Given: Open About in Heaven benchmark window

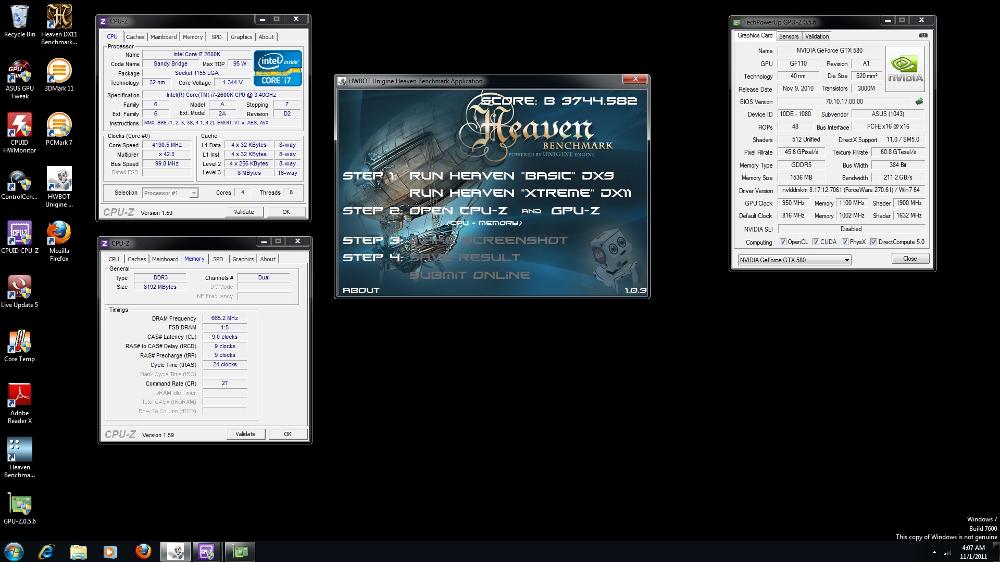Looking at the screenshot, I should [x=361, y=290].
